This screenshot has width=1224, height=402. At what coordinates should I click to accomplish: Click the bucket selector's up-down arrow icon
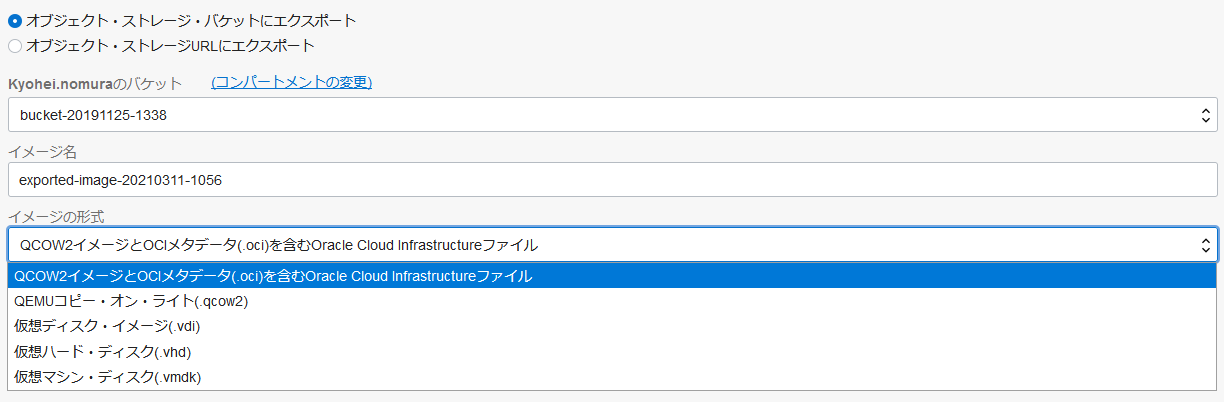coord(1205,115)
